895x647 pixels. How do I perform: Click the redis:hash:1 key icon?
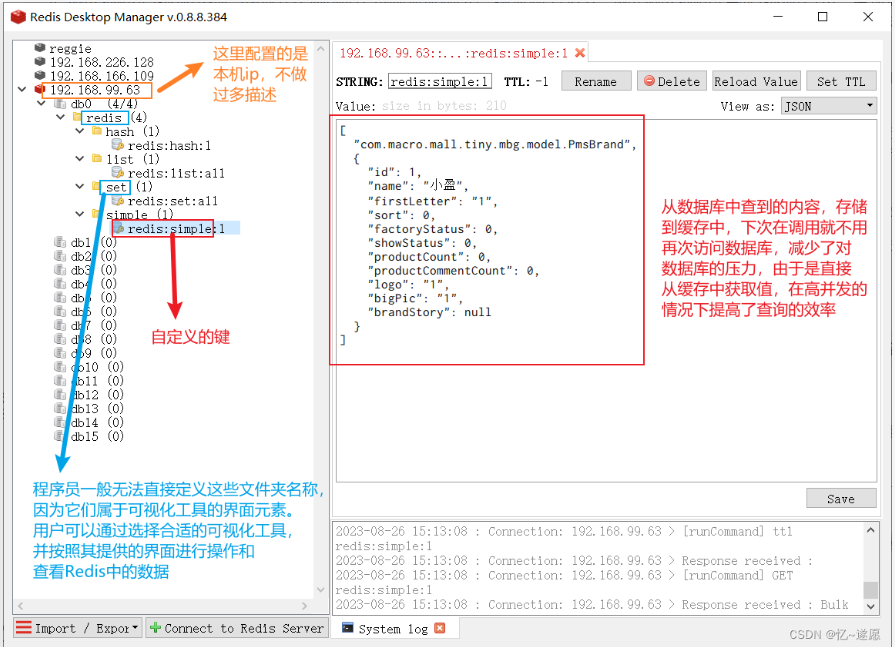click(x=118, y=145)
